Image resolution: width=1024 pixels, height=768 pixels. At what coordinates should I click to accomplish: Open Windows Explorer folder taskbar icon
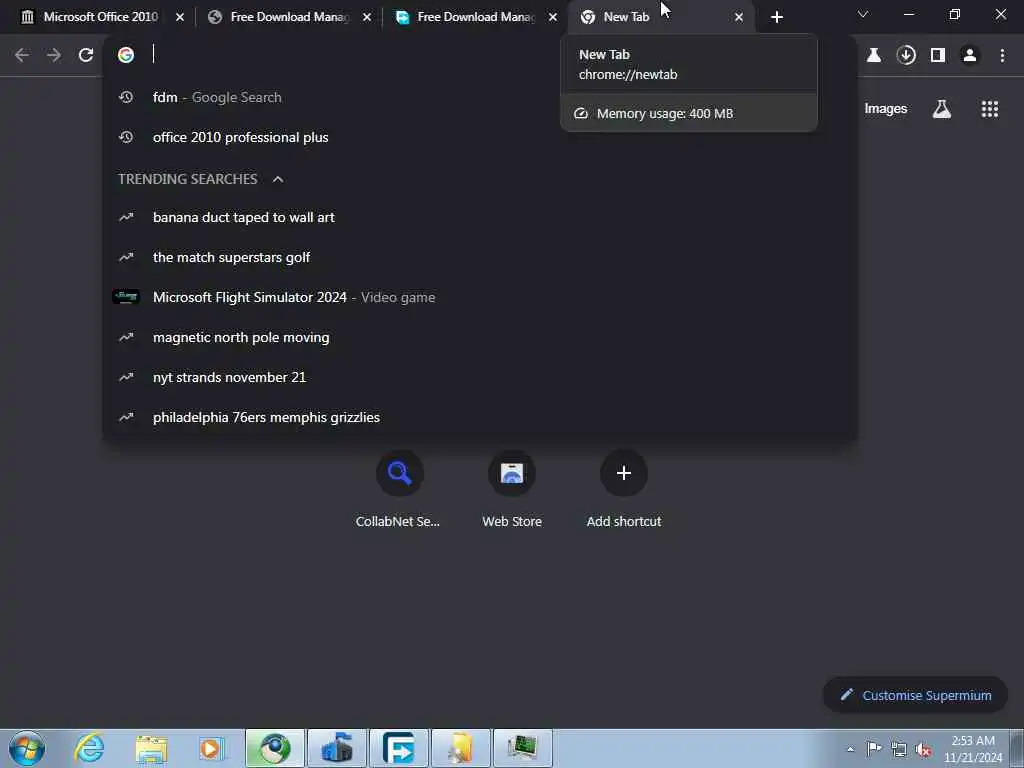point(152,748)
